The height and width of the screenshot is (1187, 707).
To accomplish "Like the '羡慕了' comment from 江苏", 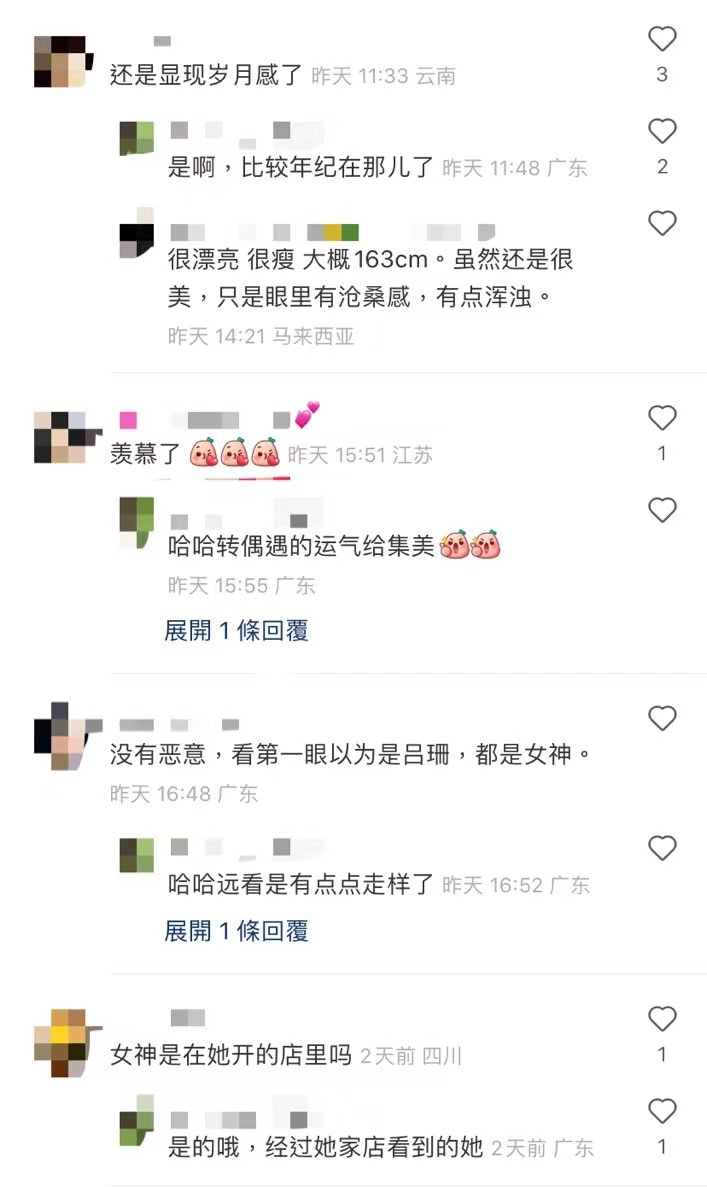I will point(662,418).
